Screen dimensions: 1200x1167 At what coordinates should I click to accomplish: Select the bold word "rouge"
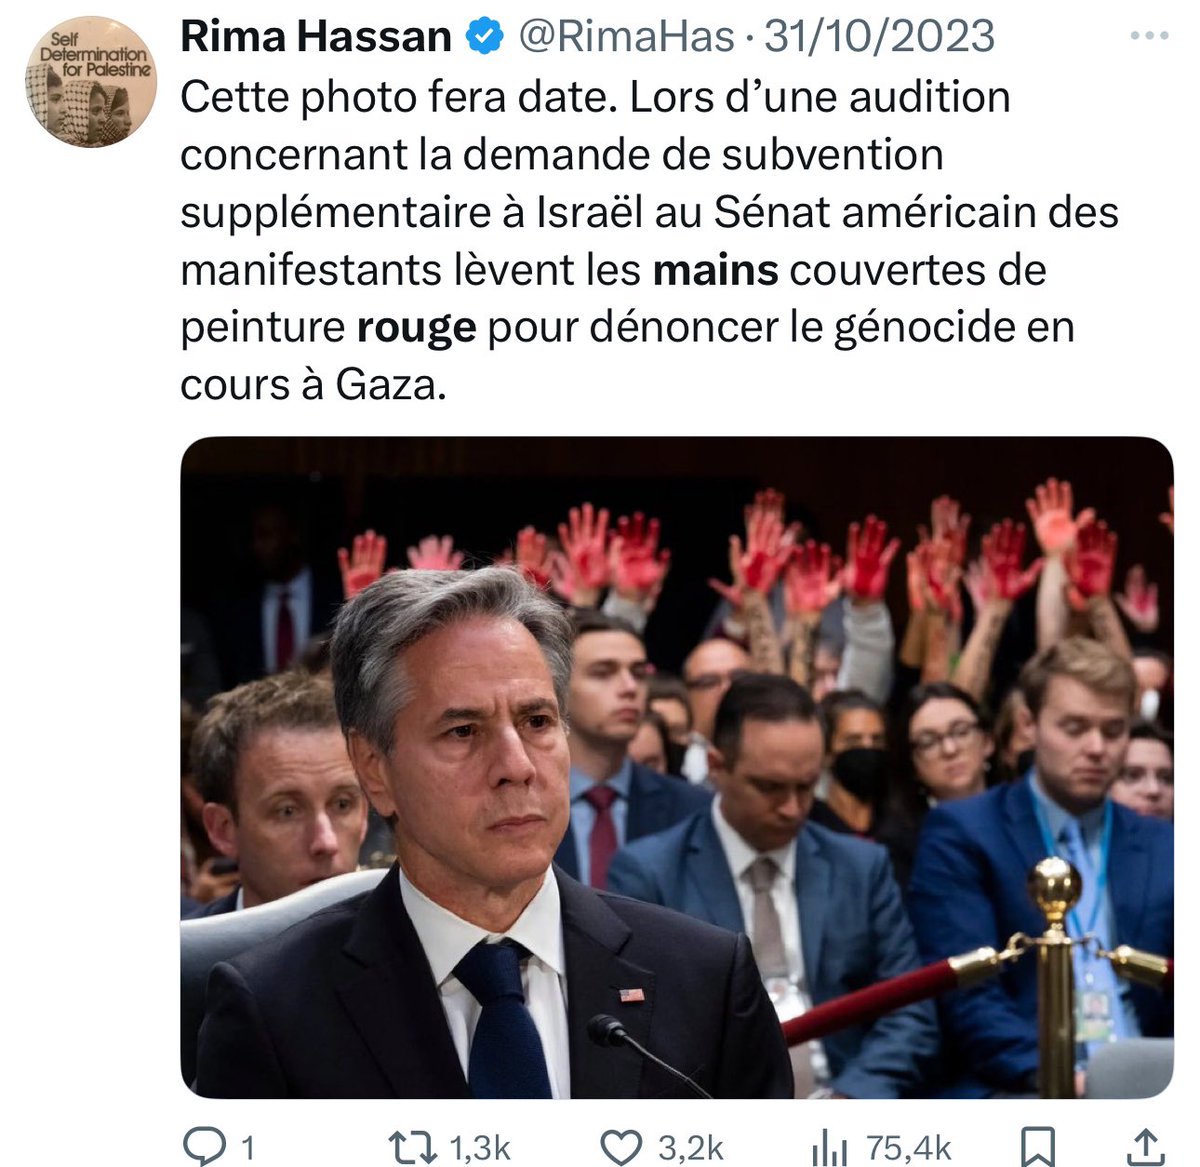[x=417, y=328]
